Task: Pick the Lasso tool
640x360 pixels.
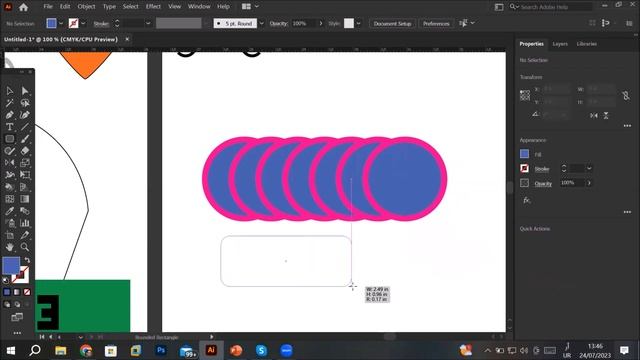Action: (x=25, y=103)
